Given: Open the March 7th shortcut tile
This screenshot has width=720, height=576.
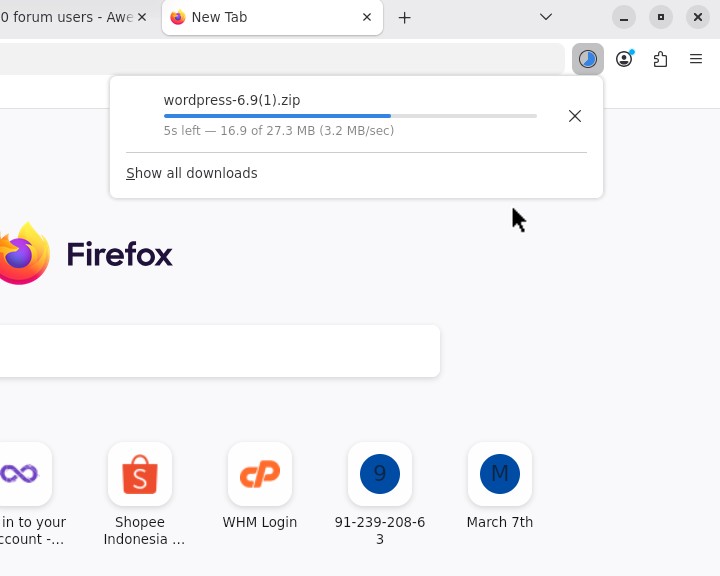Looking at the screenshot, I should pyautogui.click(x=500, y=474).
